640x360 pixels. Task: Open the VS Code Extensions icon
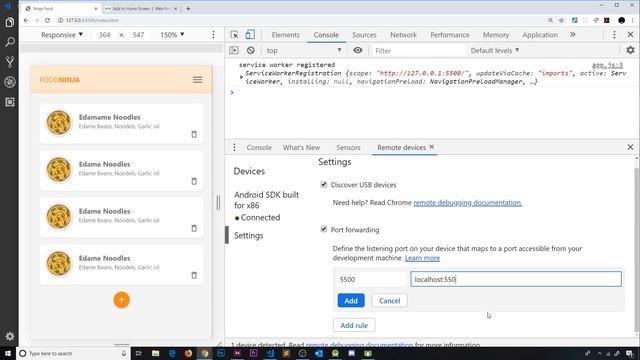coord(9,102)
